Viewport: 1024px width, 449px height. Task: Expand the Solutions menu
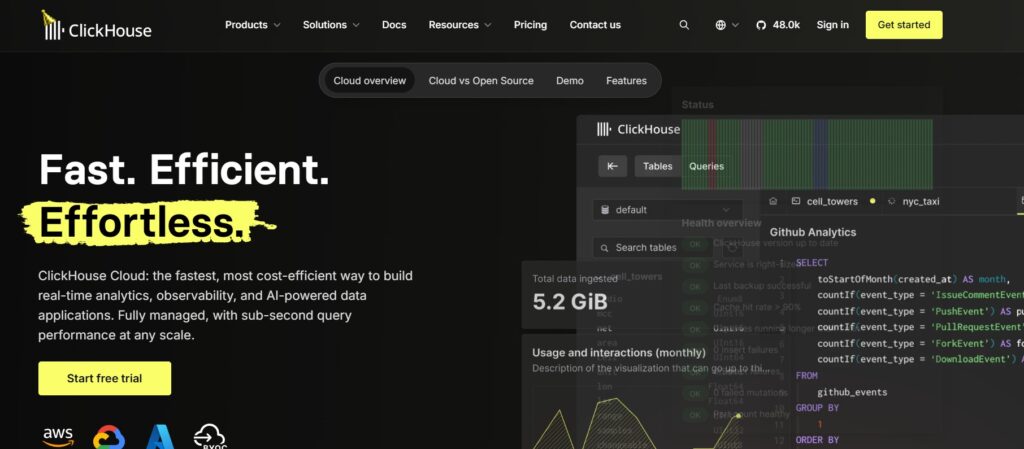click(x=330, y=25)
